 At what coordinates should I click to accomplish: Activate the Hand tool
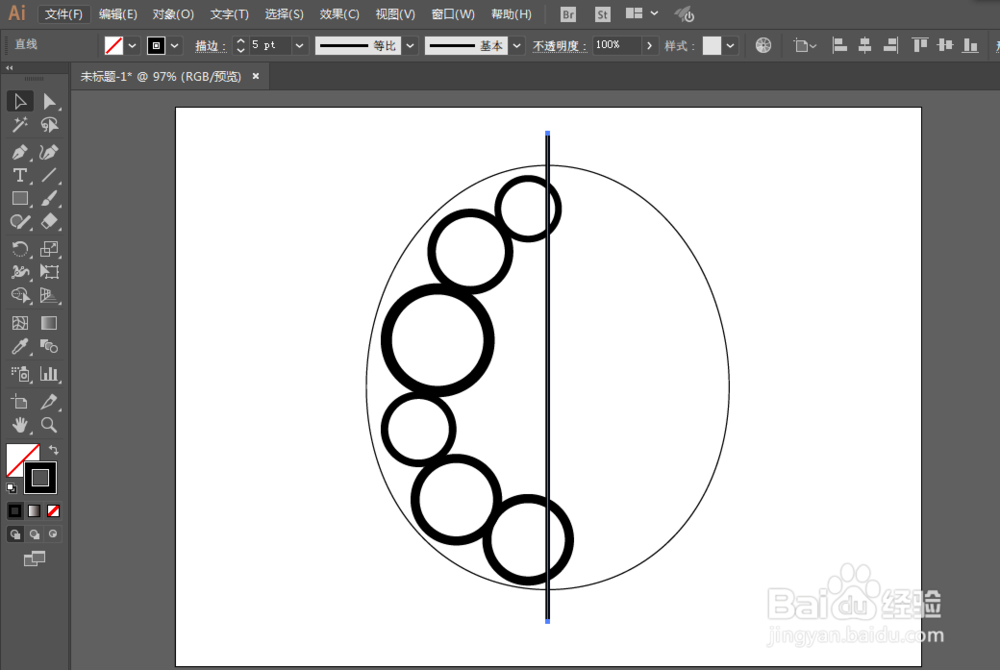pyautogui.click(x=20, y=424)
